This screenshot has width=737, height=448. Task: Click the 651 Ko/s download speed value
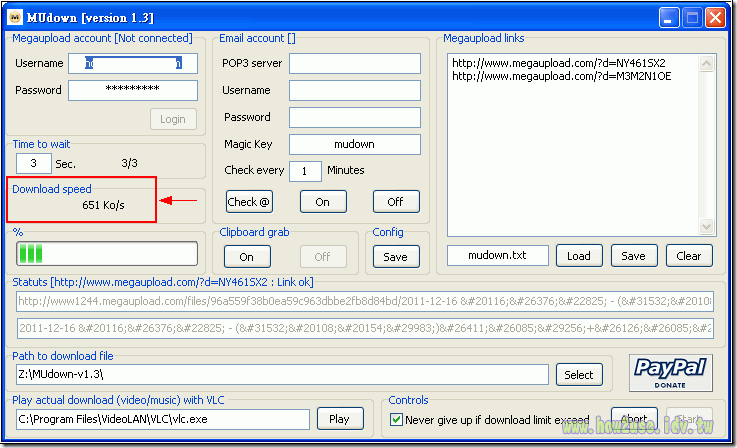point(103,205)
